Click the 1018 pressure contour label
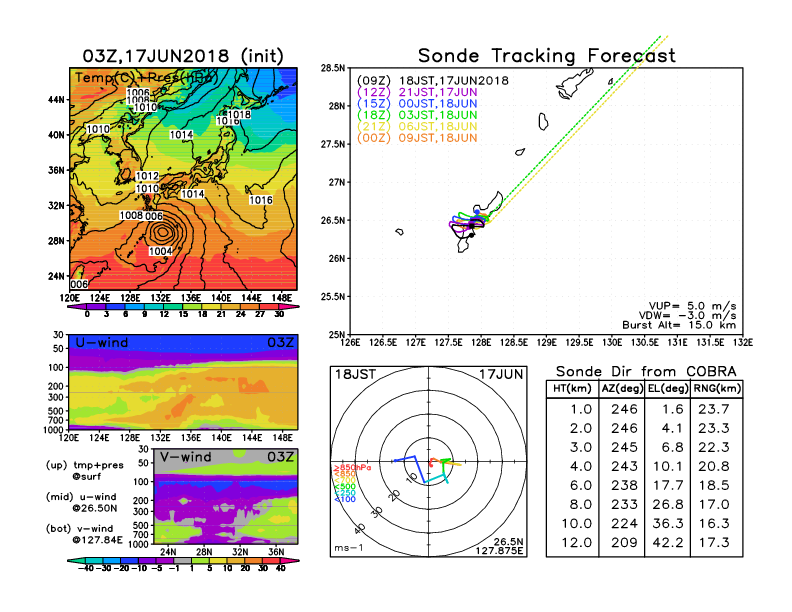 click(239, 114)
